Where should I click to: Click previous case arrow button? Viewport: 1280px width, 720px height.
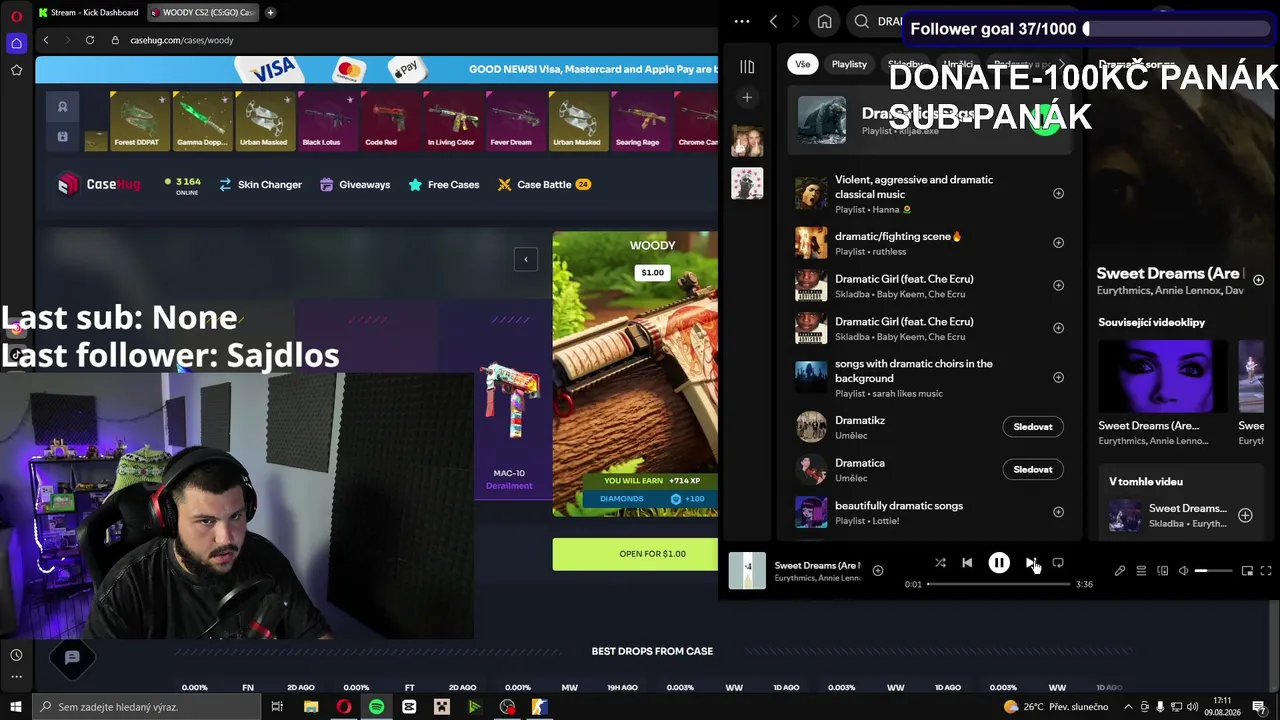tap(526, 260)
